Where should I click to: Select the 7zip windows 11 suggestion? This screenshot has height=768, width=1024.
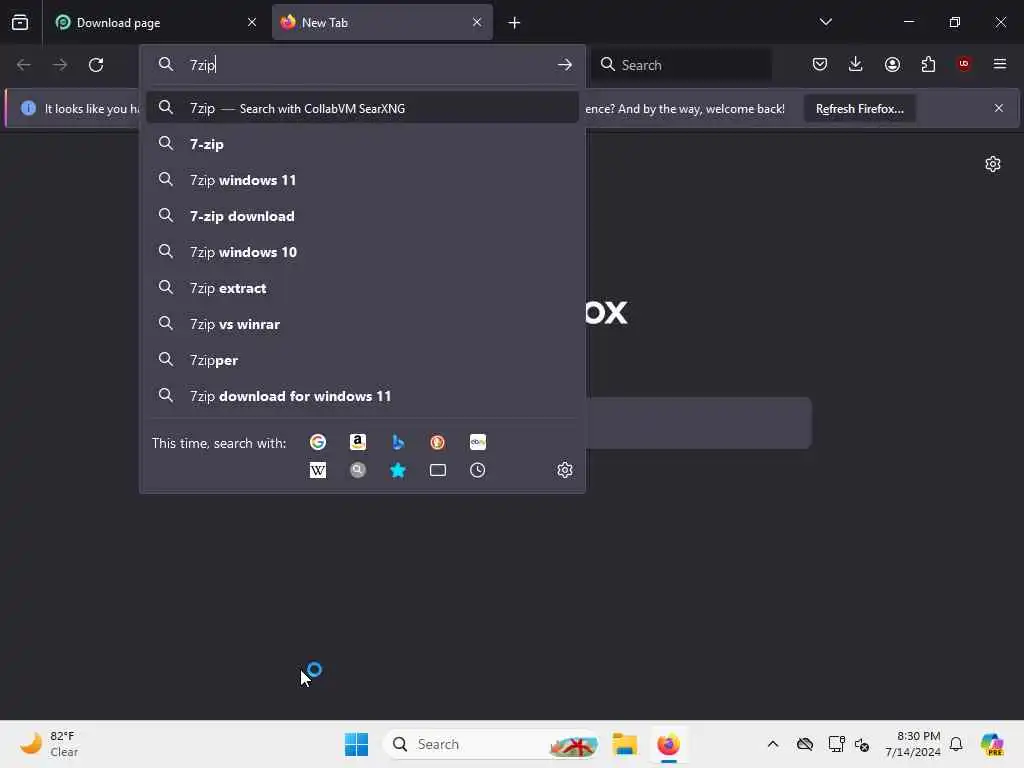[x=362, y=180]
